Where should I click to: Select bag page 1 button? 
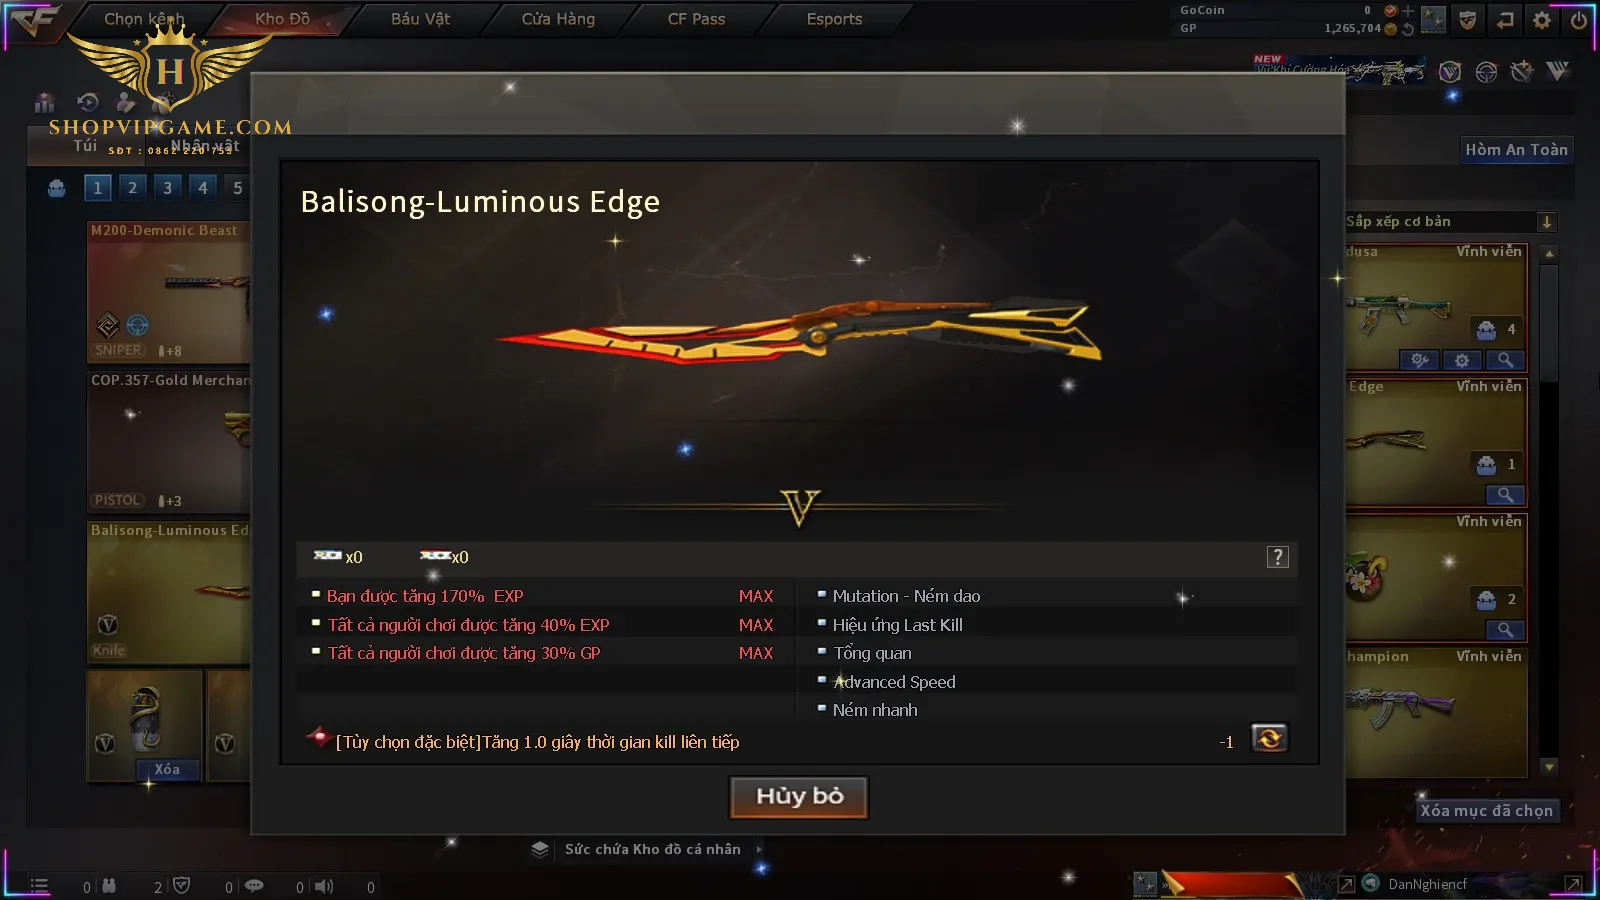tap(97, 187)
